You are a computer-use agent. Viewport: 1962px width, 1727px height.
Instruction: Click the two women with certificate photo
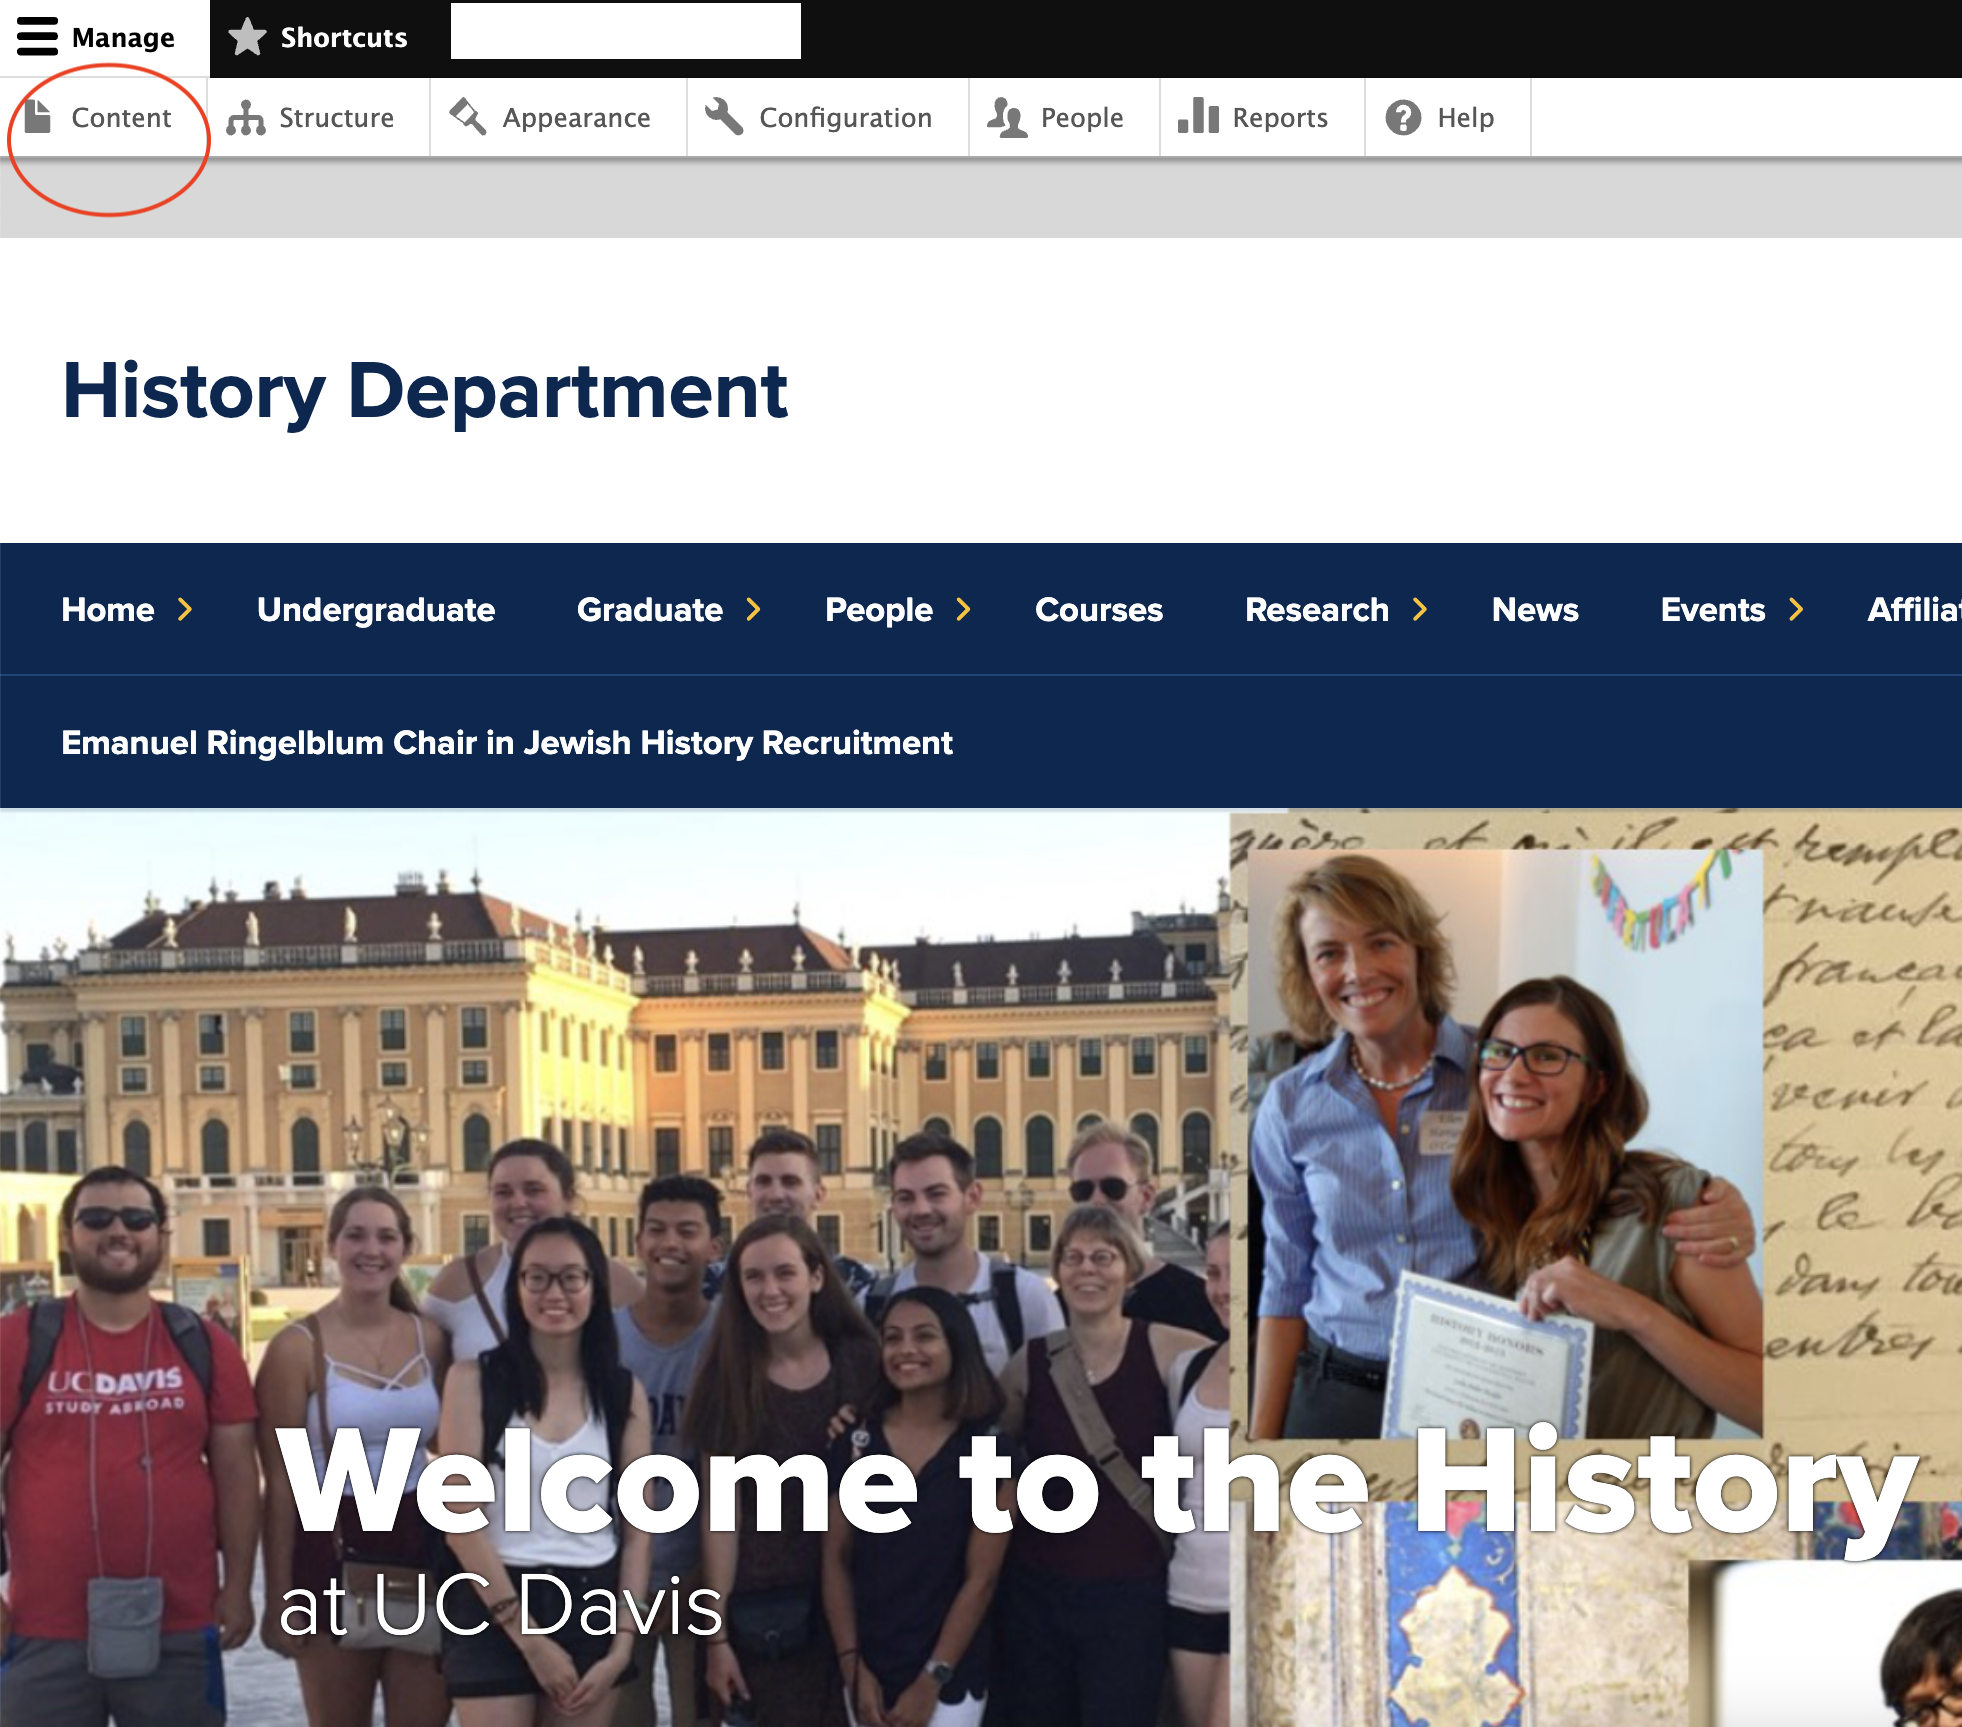tap(1505, 1144)
